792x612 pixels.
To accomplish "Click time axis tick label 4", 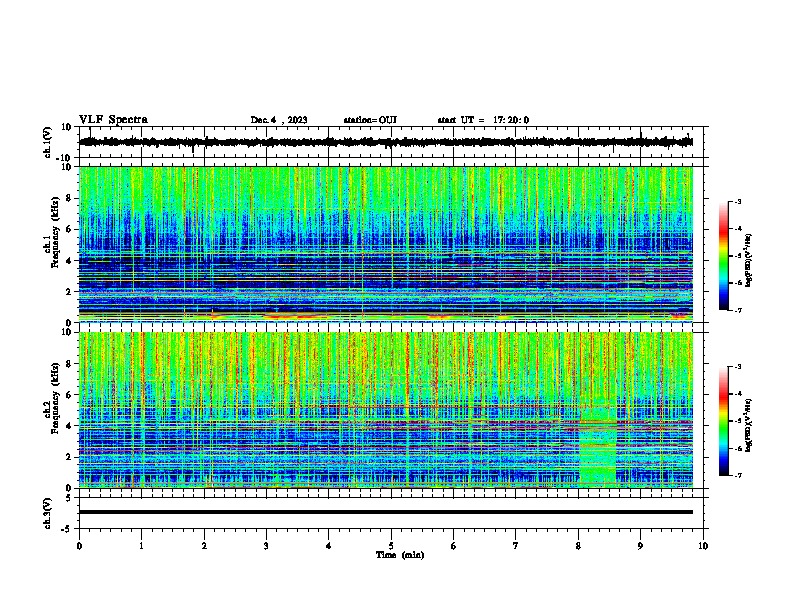I will tap(329, 546).
